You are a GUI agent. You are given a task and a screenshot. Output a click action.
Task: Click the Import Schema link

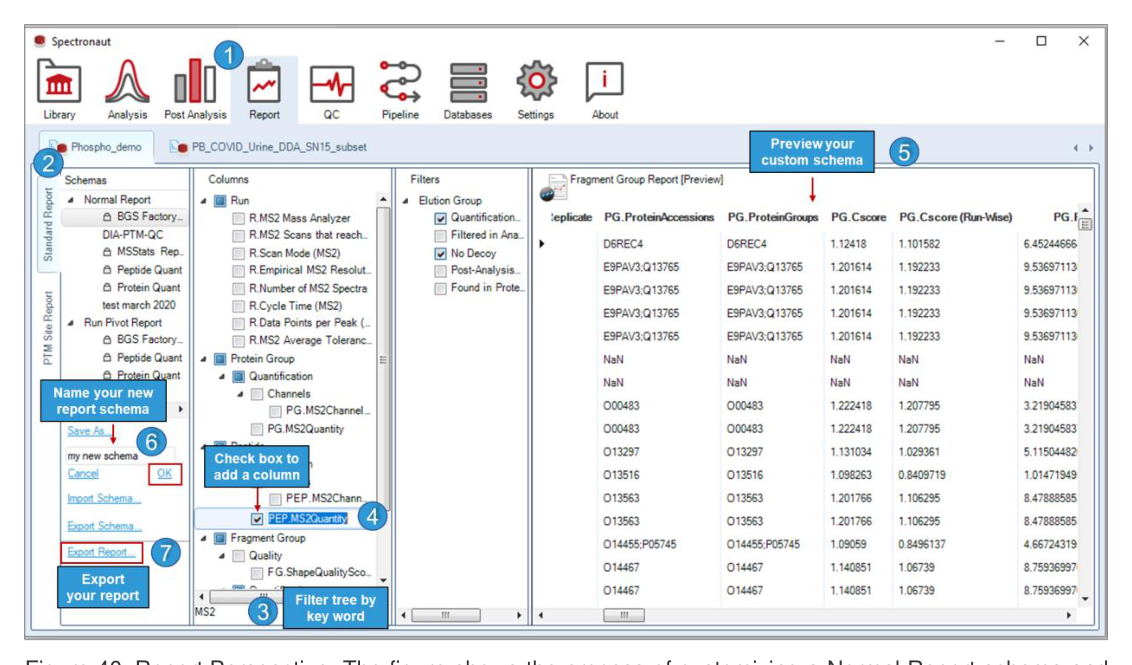click(103, 499)
